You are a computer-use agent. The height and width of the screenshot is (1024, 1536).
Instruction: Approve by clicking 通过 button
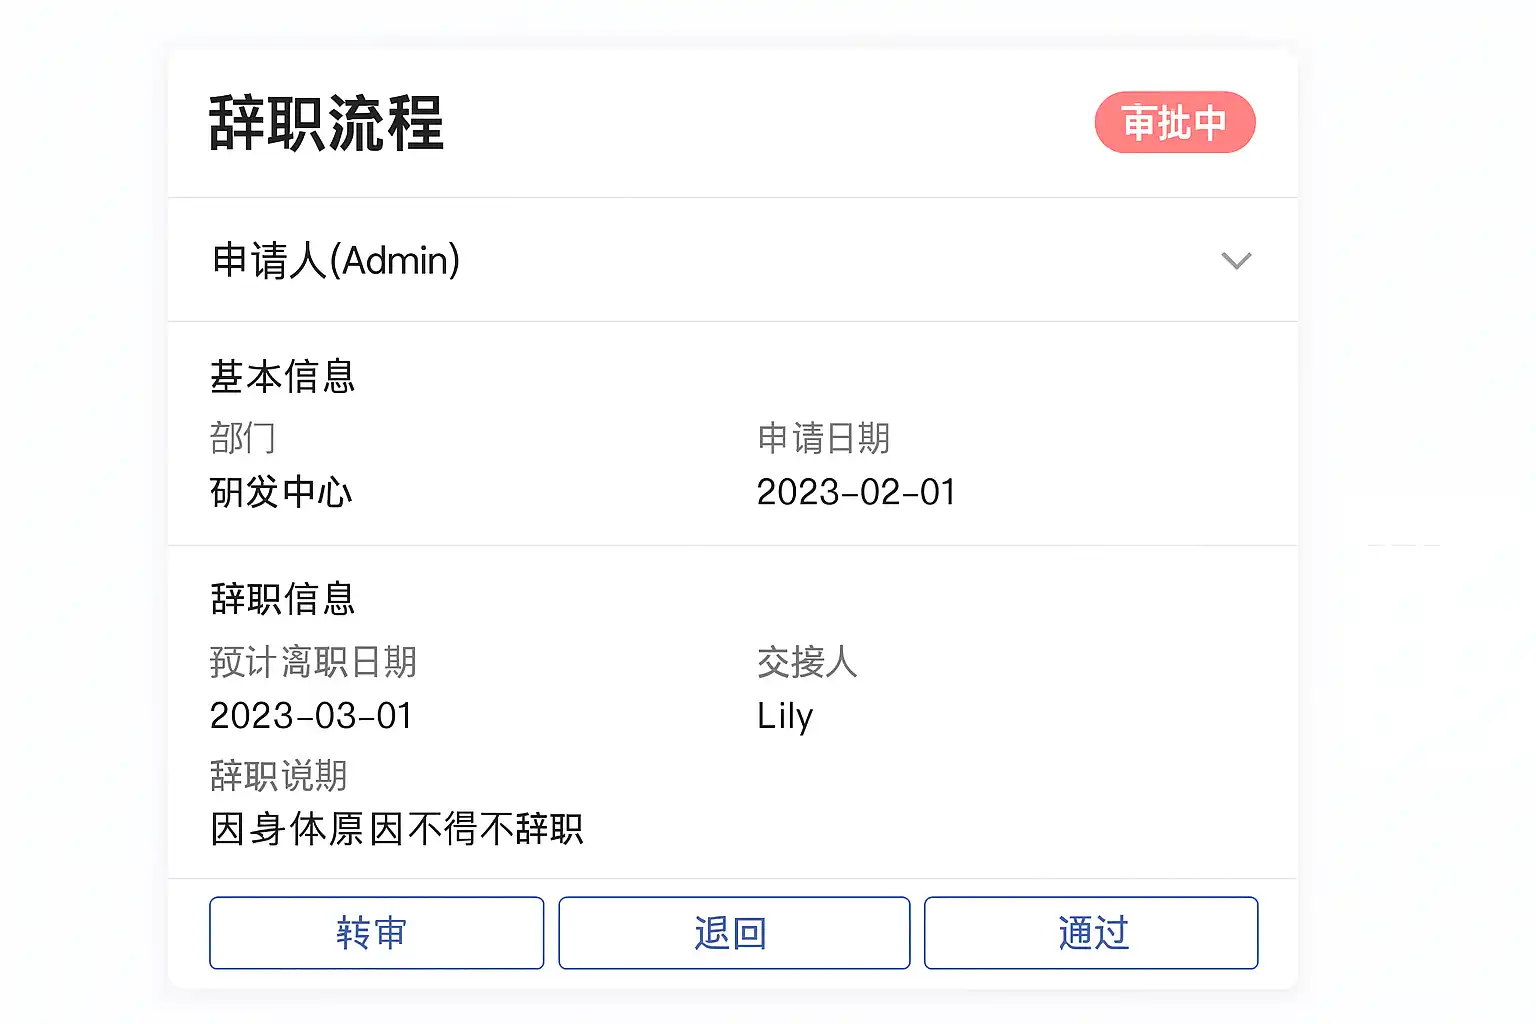1091,933
